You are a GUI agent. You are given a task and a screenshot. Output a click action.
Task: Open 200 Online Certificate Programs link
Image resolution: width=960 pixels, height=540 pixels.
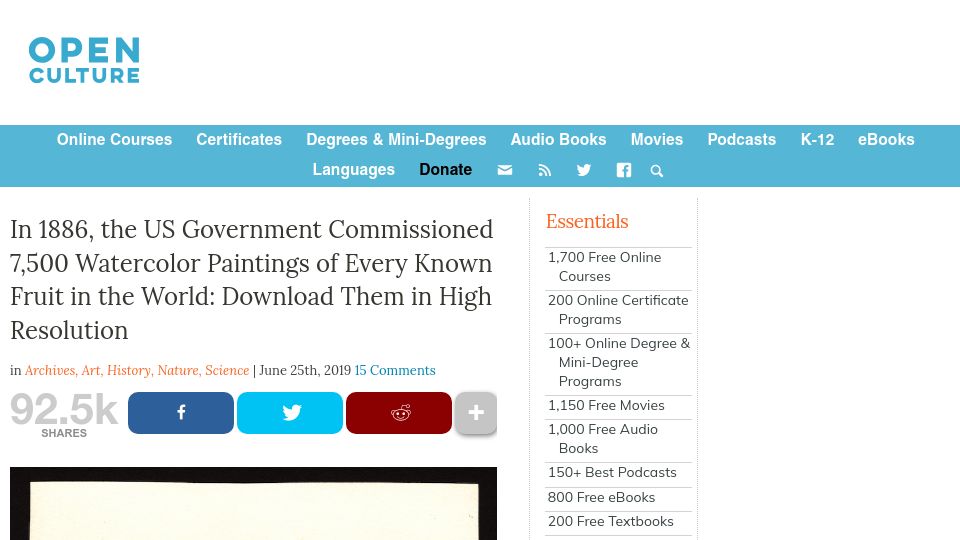coord(618,310)
